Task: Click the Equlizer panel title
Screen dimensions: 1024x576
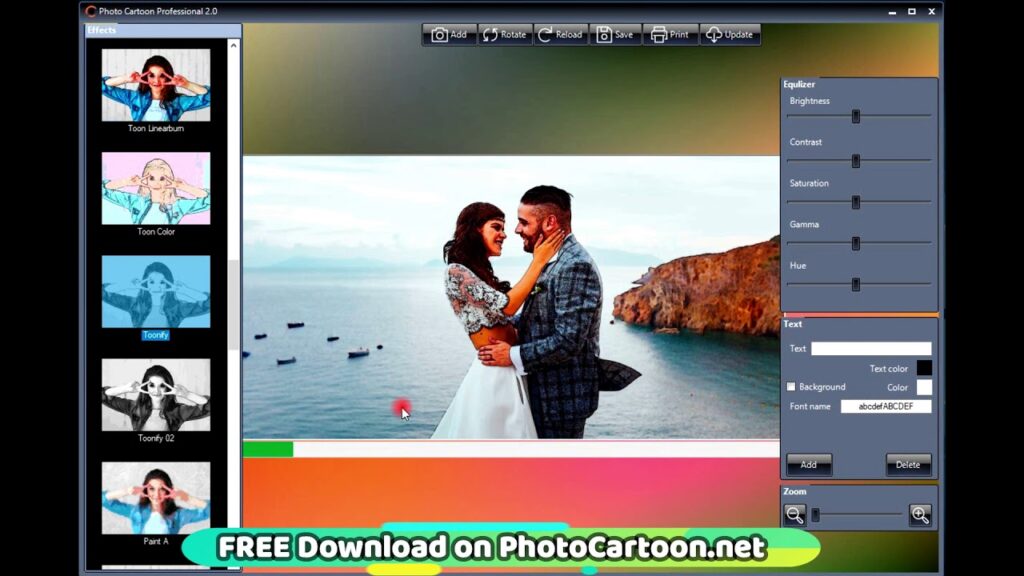Action: [799, 84]
